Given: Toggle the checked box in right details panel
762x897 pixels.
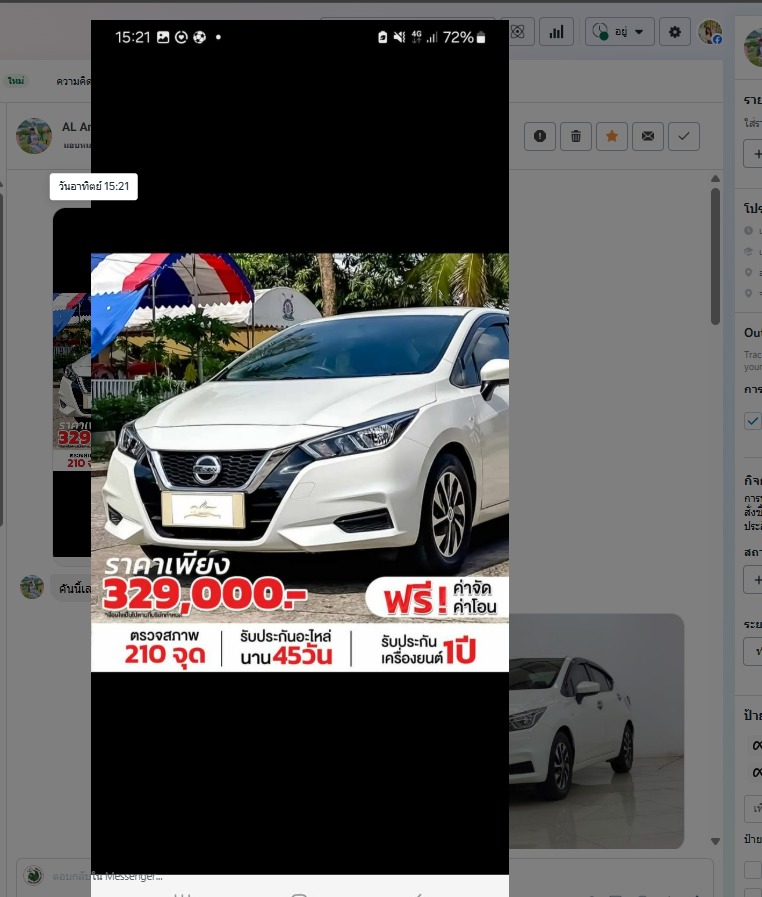Looking at the screenshot, I should [x=752, y=420].
